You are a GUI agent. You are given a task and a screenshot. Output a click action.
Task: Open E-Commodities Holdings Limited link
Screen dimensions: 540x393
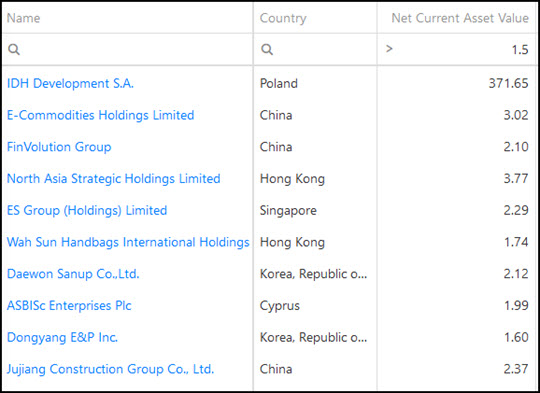(x=101, y=115)
